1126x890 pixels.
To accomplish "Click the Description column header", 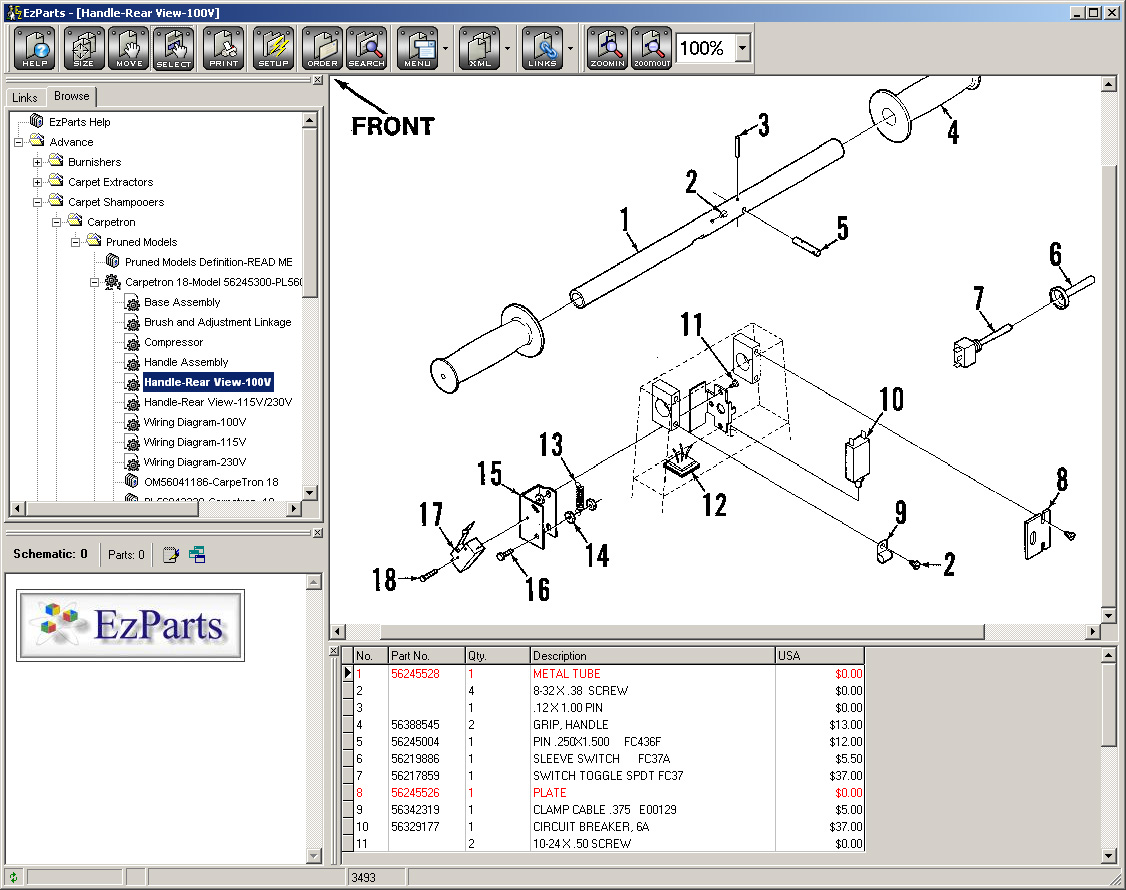I will click(x=652, y=656).
